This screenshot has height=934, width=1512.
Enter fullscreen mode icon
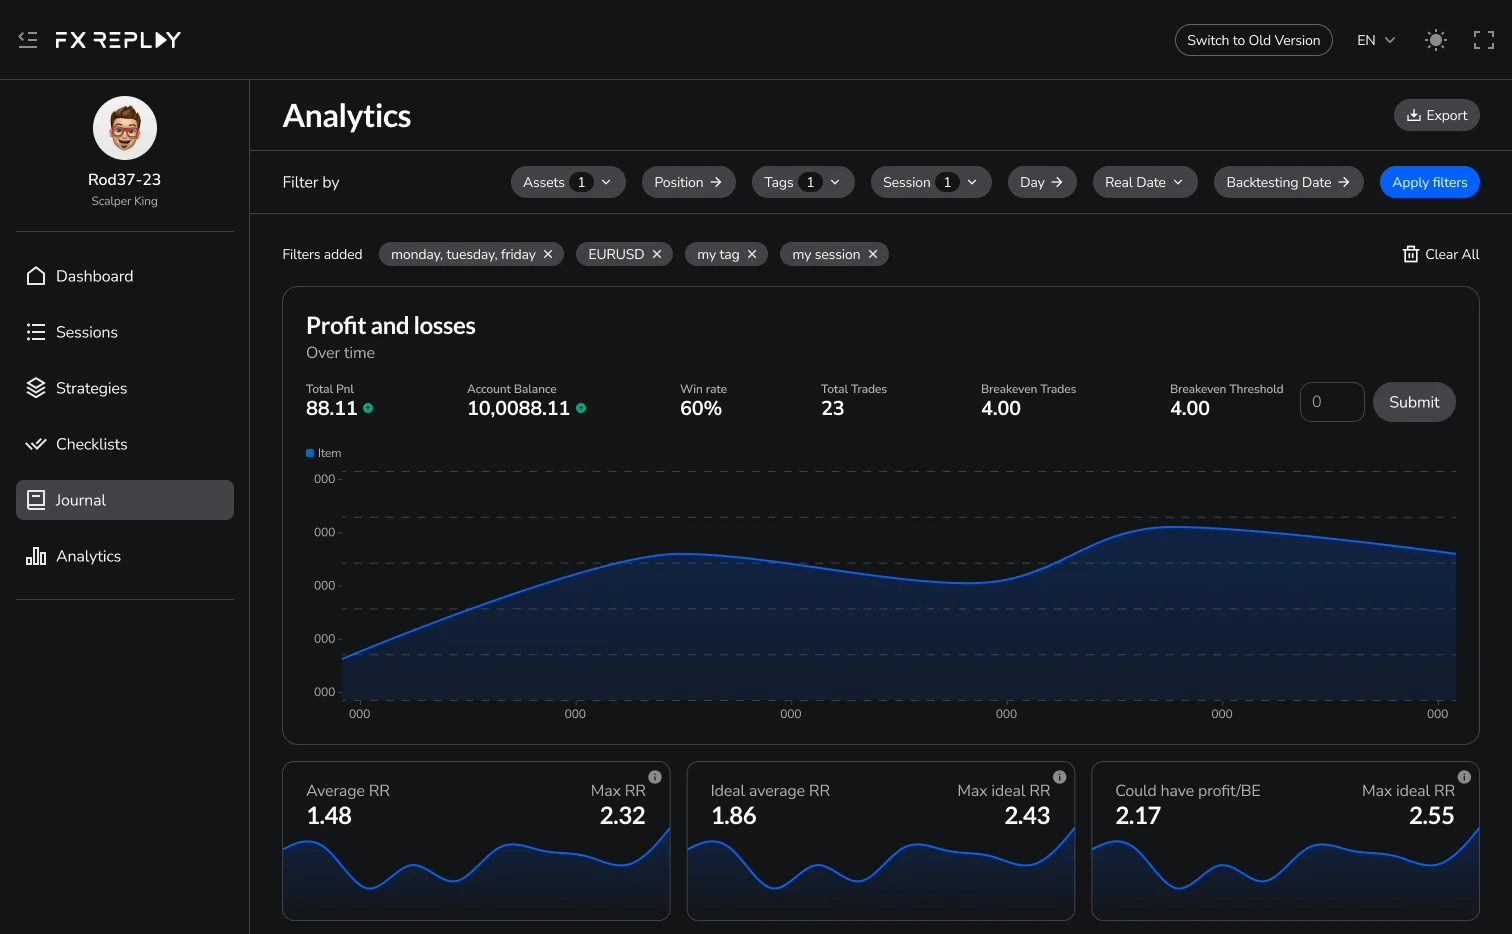click(1484, 40)
